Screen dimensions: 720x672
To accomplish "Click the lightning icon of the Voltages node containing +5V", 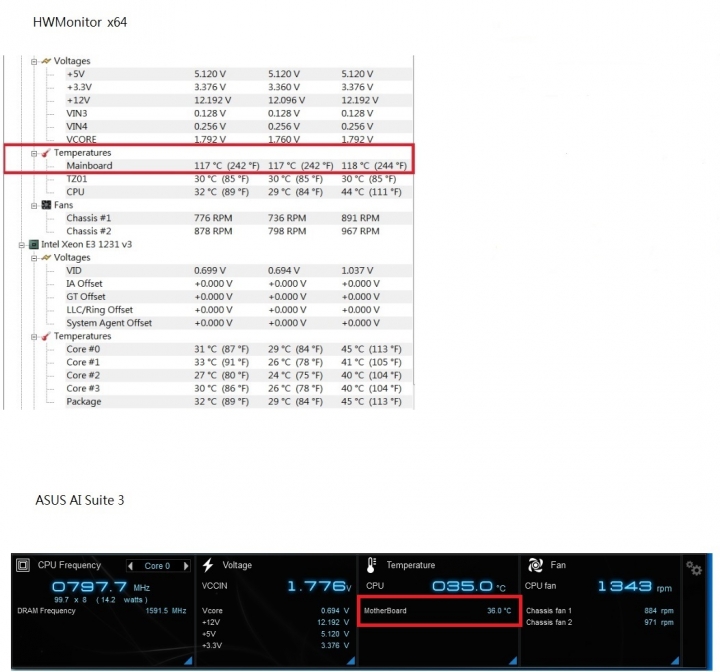I will click(x=46, y=61).
